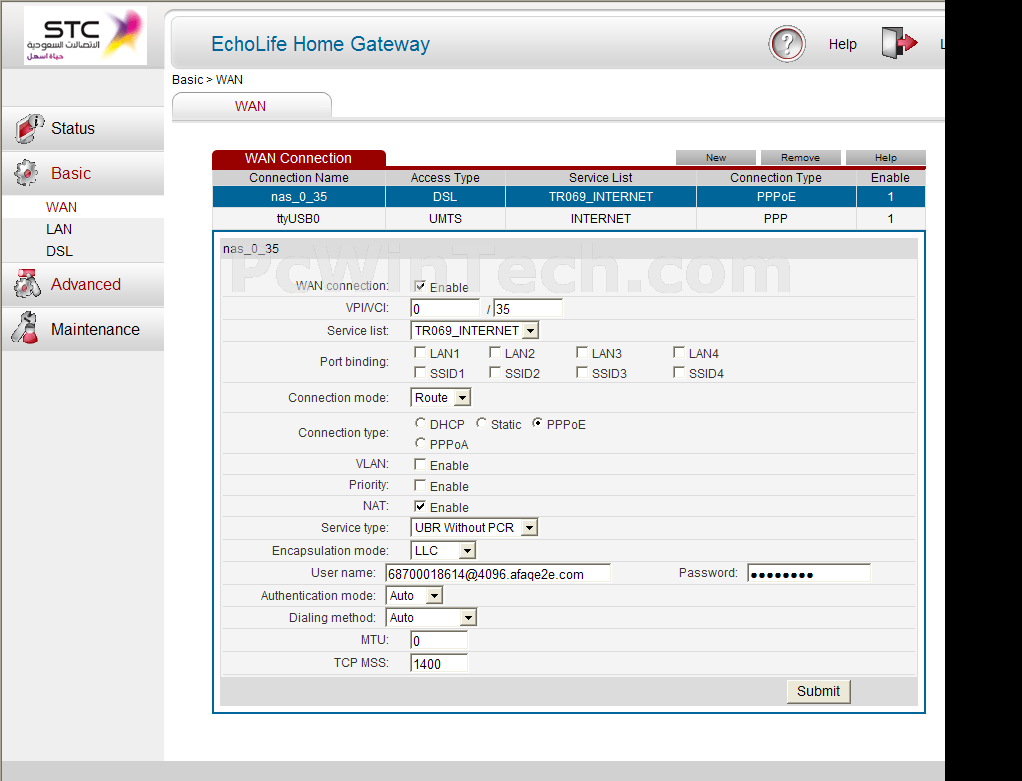The image size is (1022, 781).
Task: Select PPPoE connection type
Action: click(x=537, y=423)
